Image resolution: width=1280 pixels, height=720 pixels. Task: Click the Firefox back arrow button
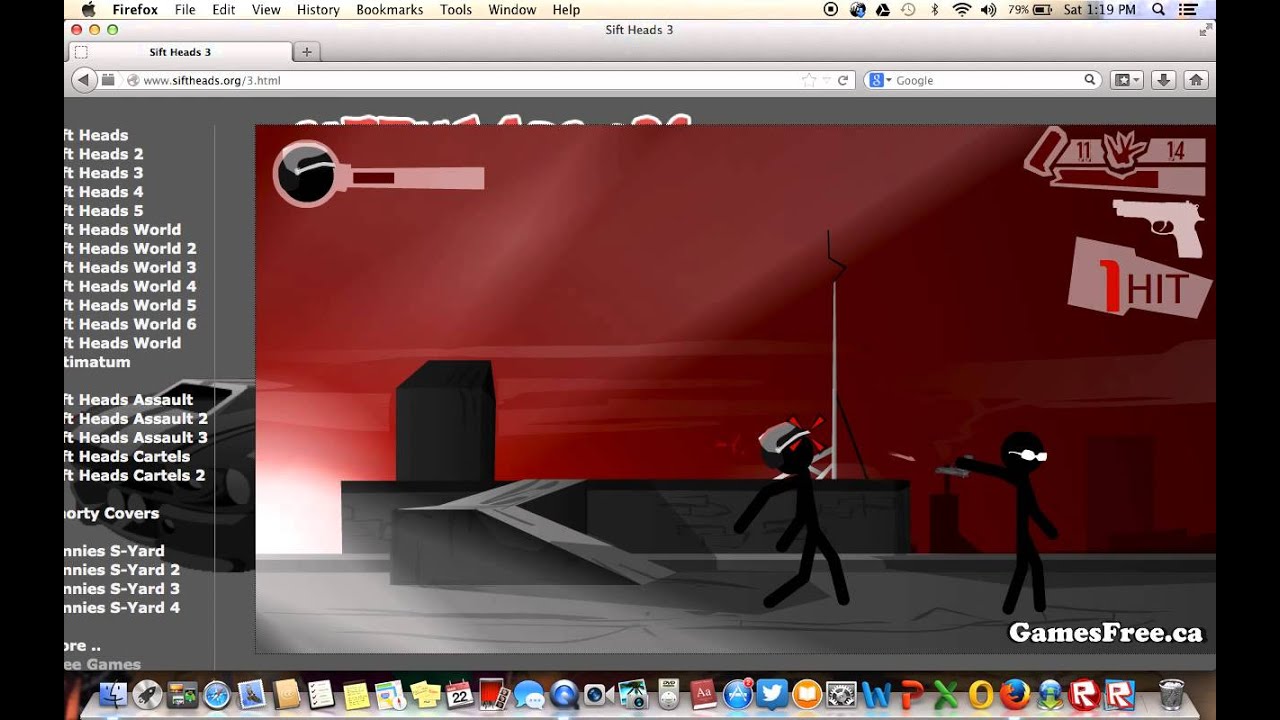click(84, 80)
